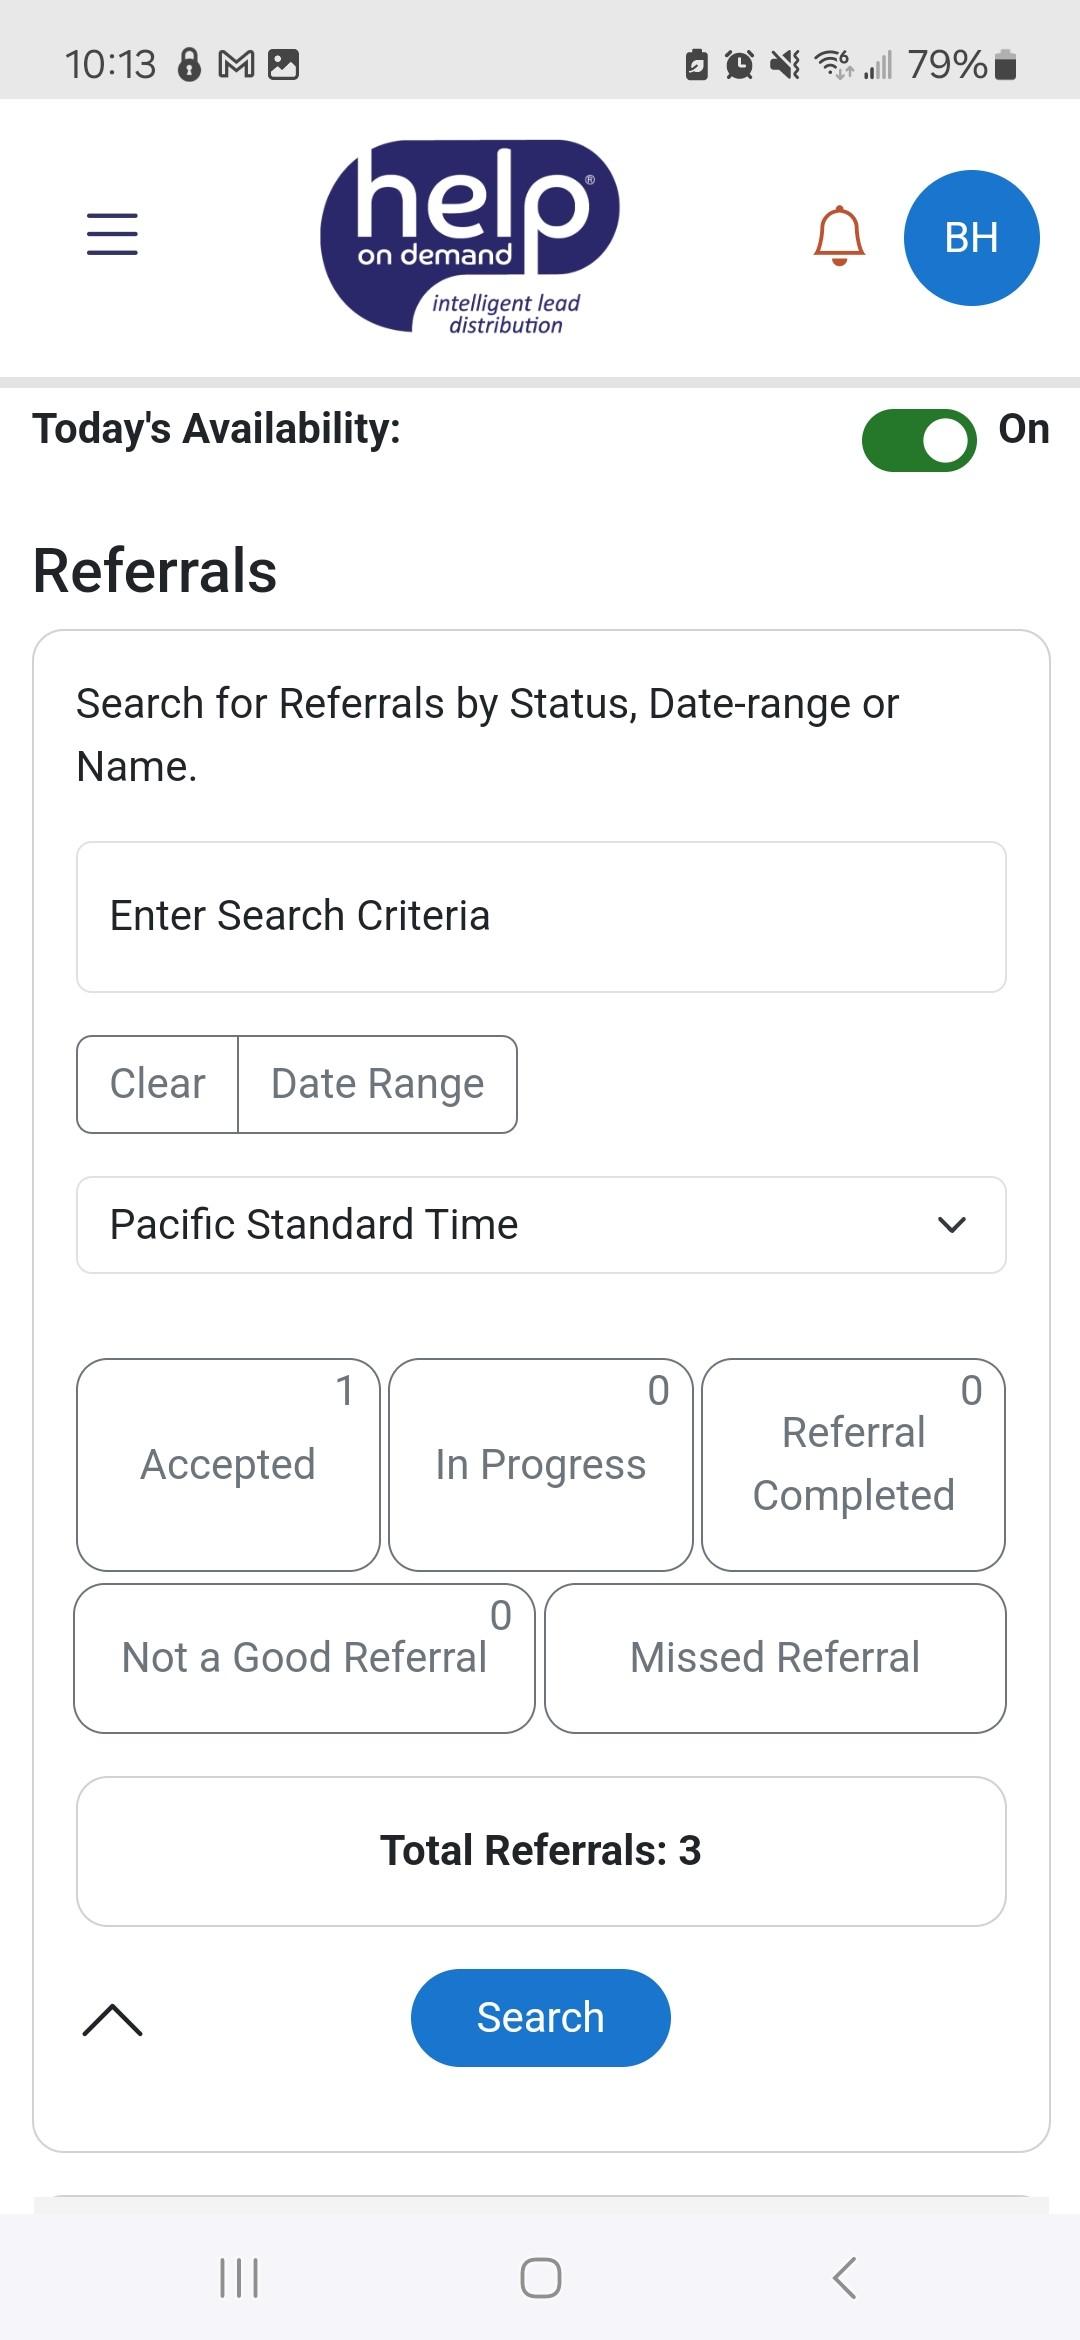Focus the Enter Search Criteria field
This screenshot has height=2340, width=1080.
(x=541, y=917)
